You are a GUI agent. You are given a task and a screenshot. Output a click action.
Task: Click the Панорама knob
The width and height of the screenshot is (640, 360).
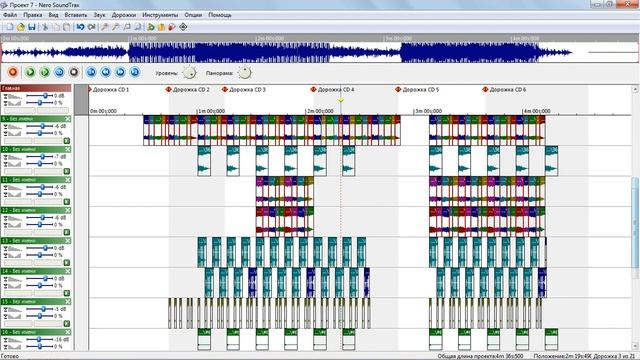pos(244,73)
